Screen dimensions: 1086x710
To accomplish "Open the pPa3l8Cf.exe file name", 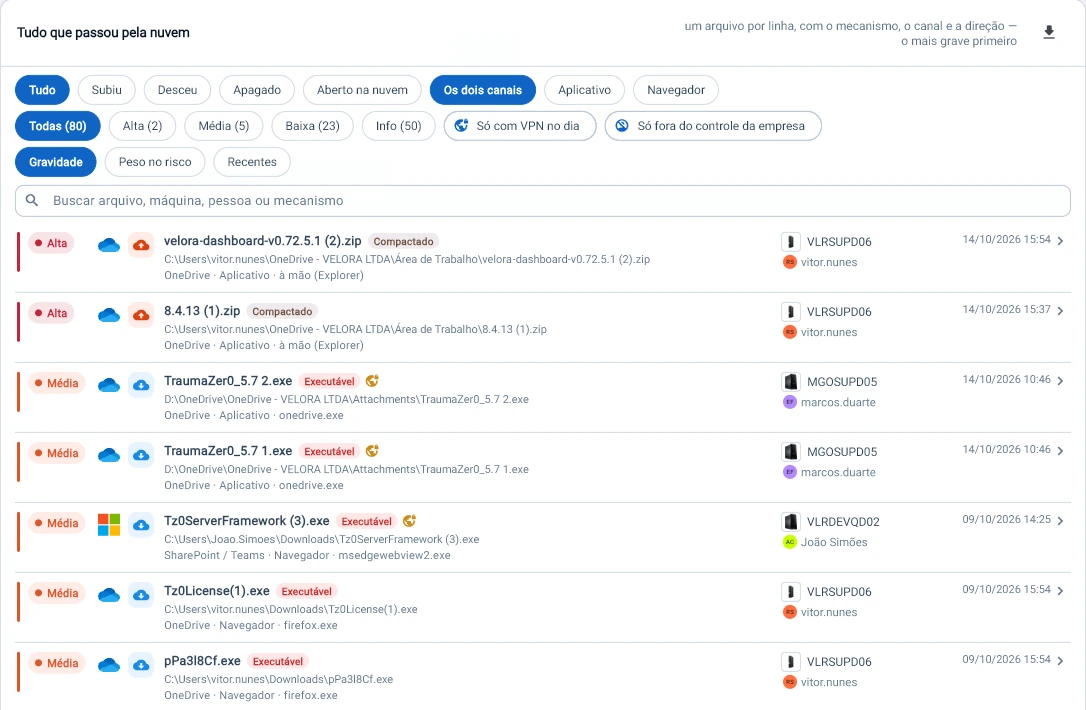I will pyautogui.click(x=202, y=661).
